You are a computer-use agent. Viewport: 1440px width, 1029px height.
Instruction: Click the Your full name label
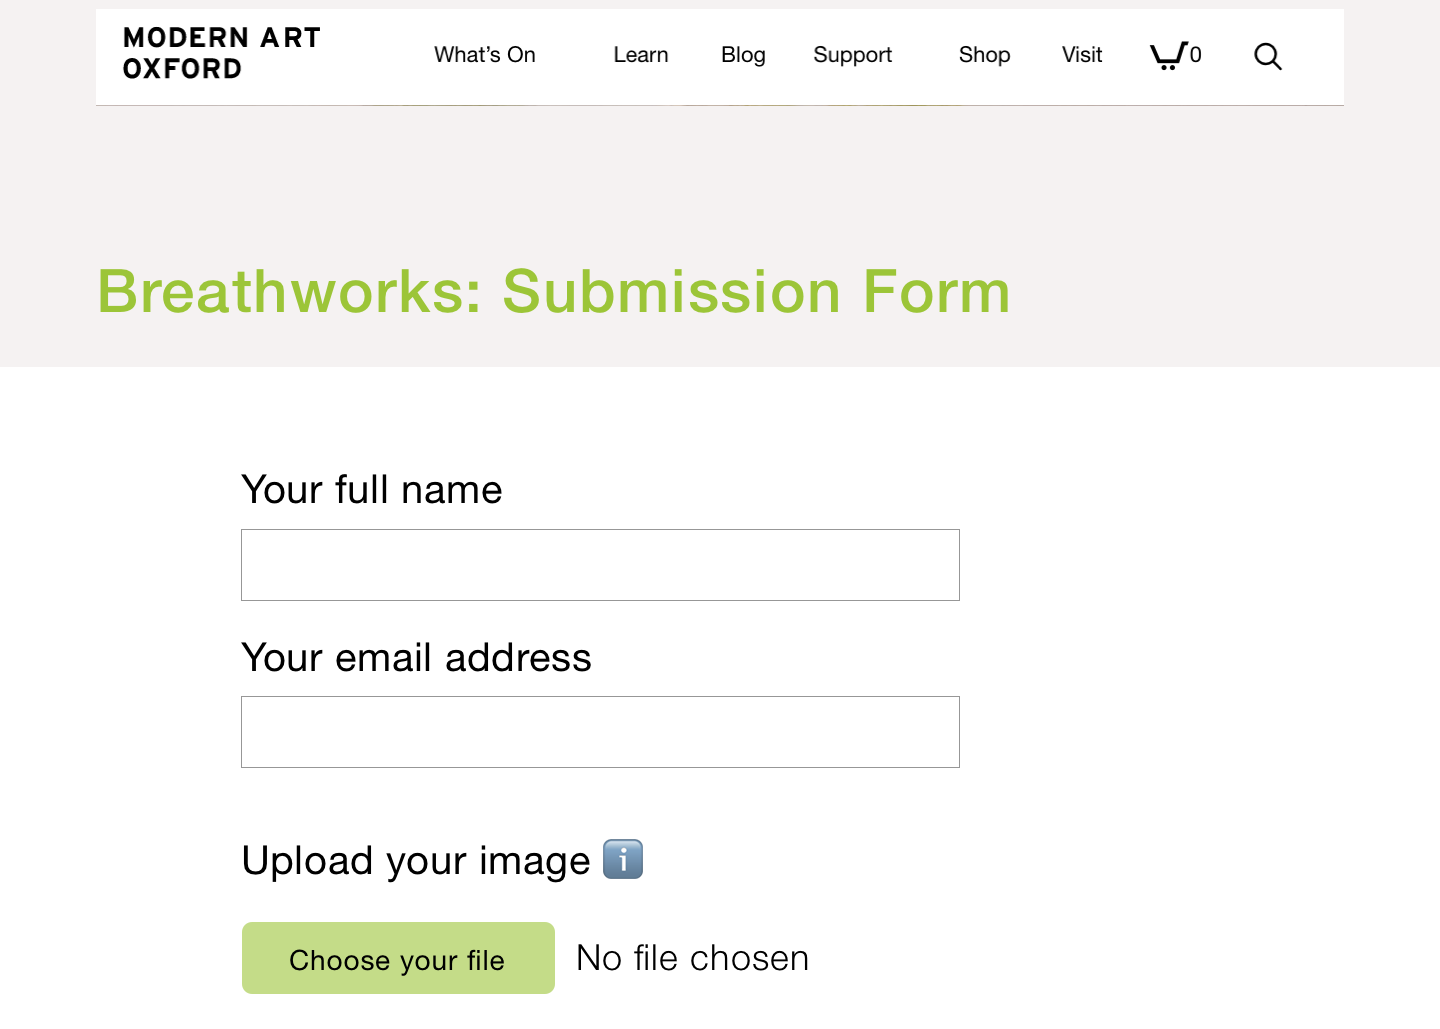tap(372, 490)
